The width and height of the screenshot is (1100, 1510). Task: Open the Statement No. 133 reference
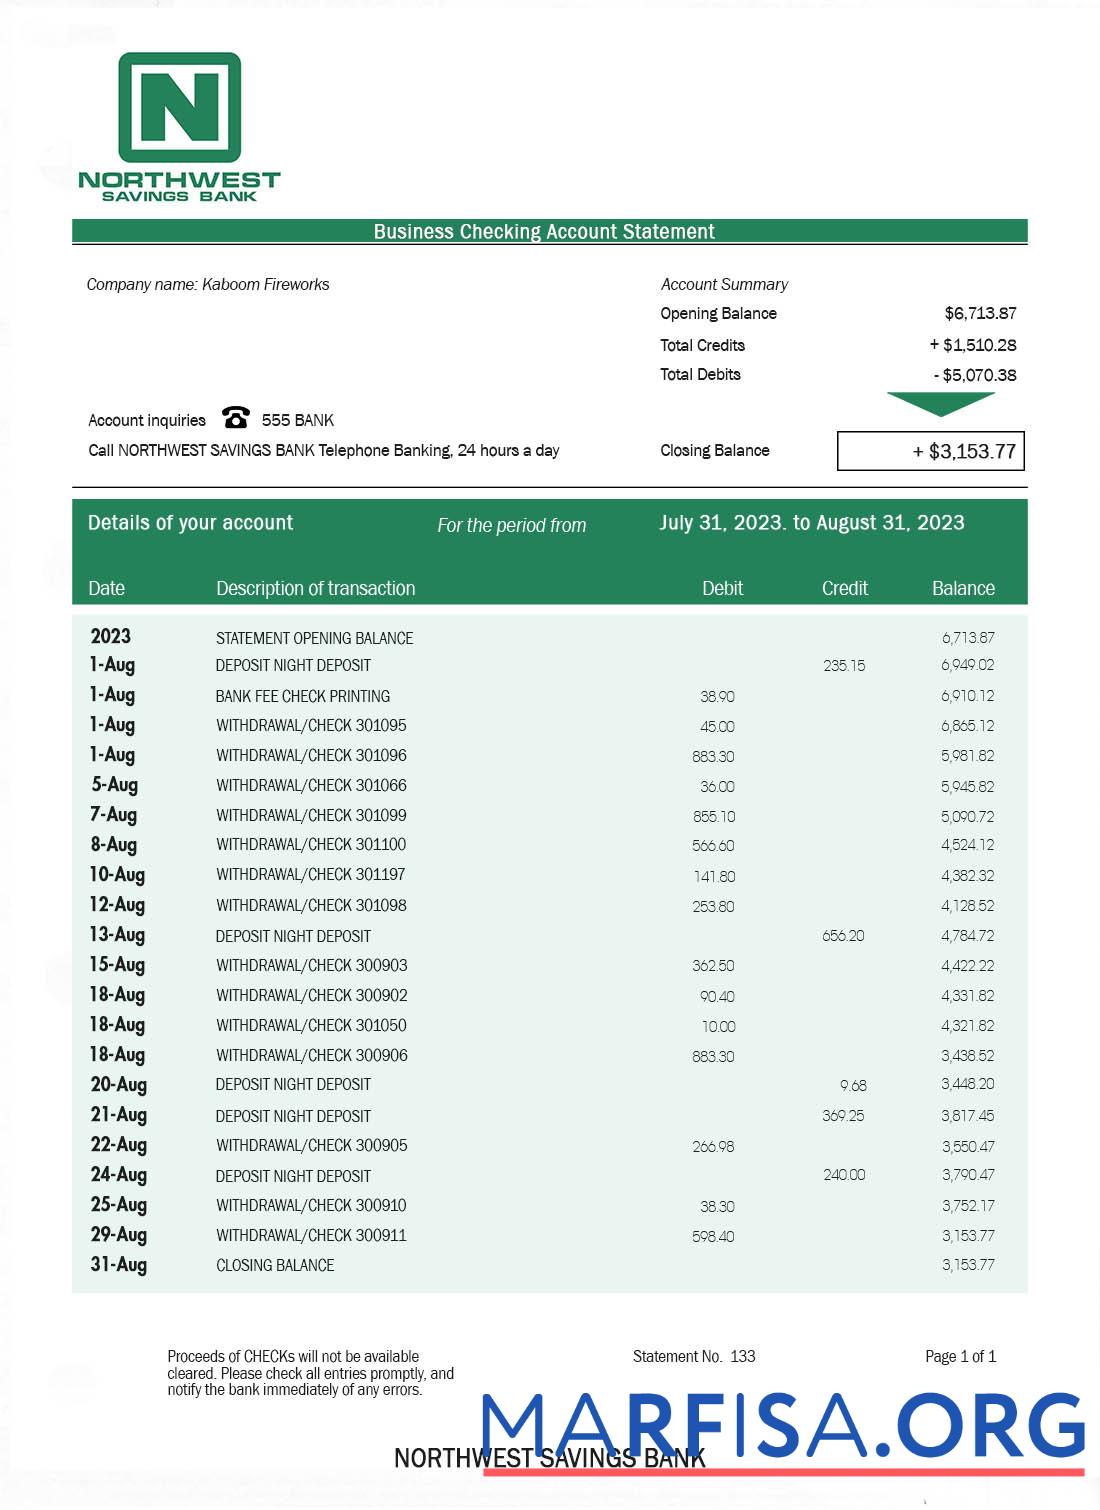[x=693, y=1356]
